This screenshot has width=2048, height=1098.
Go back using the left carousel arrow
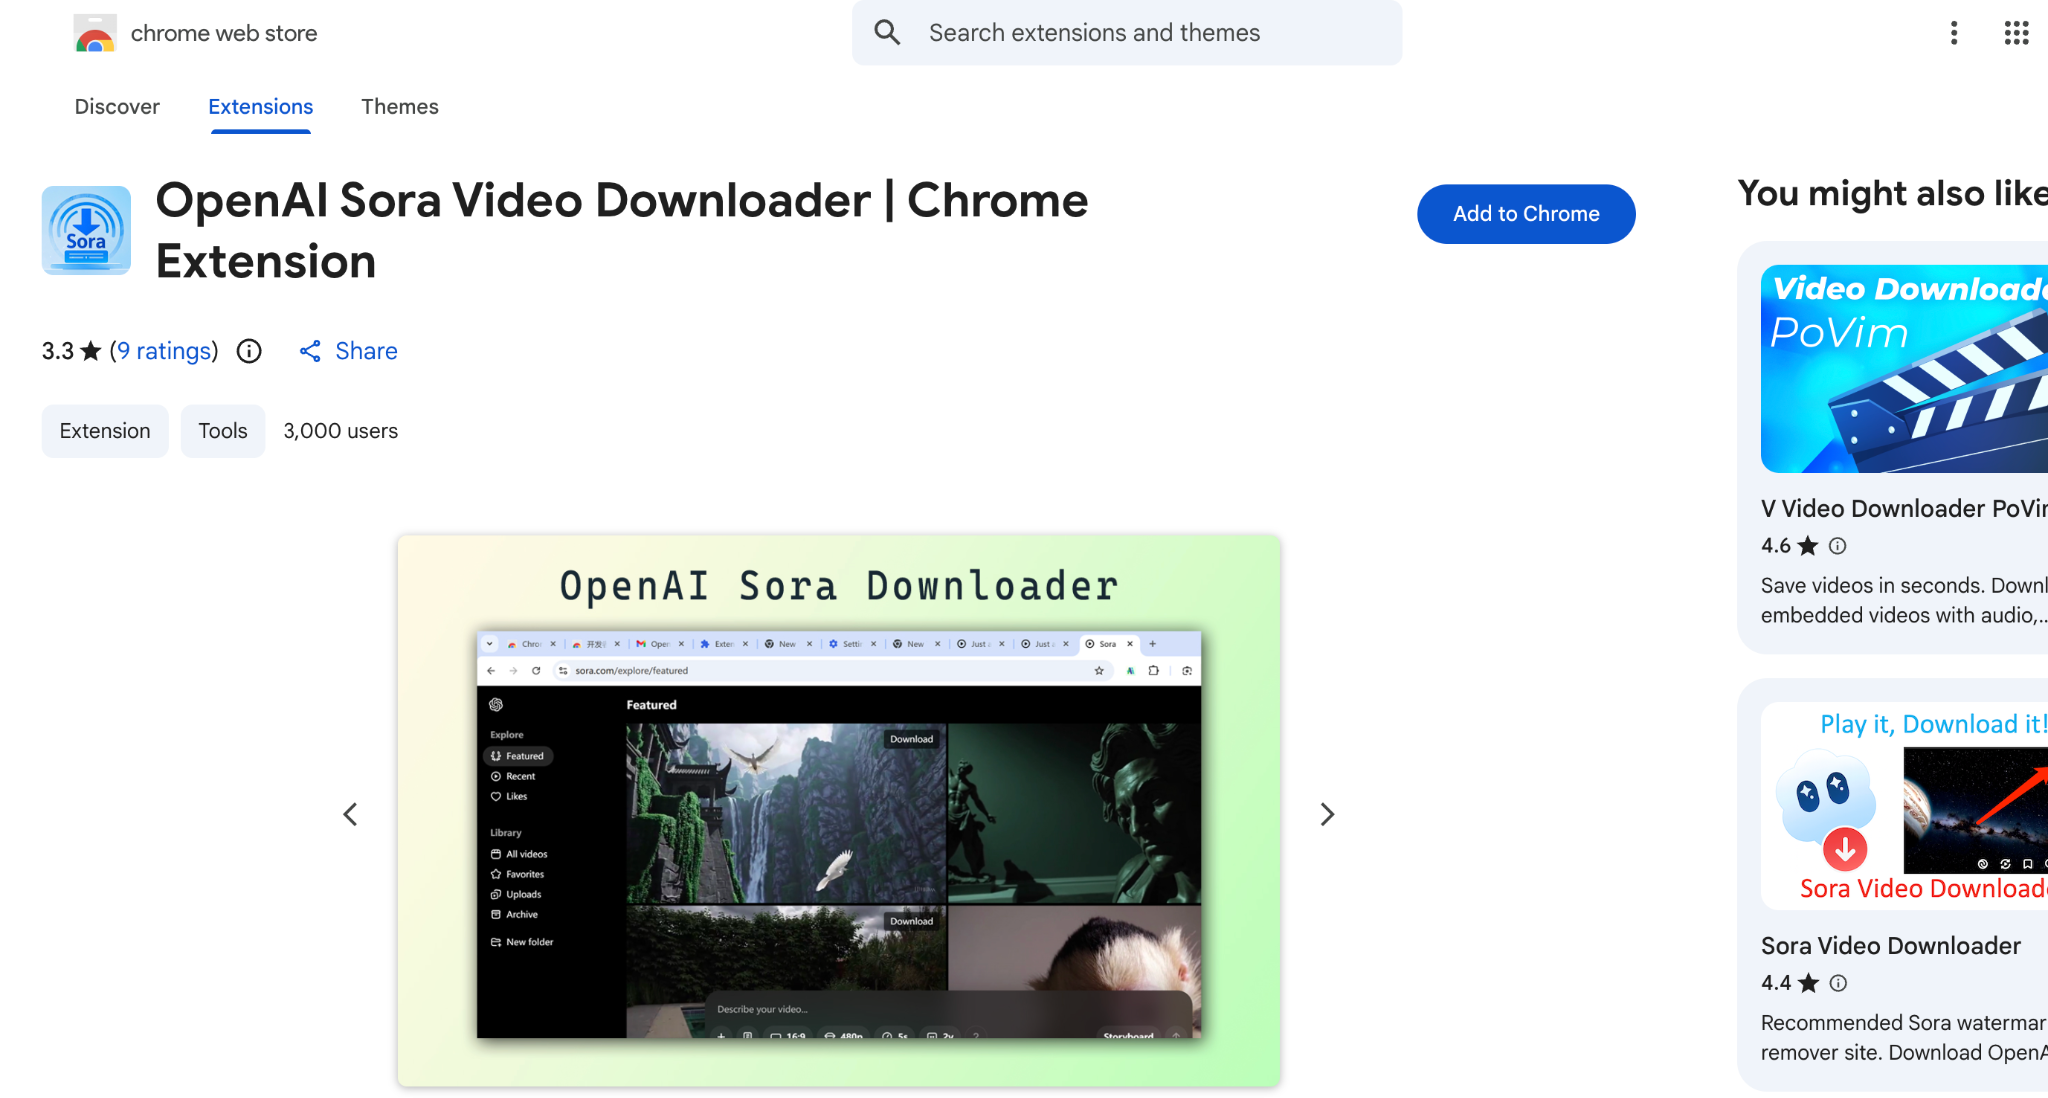350,814
